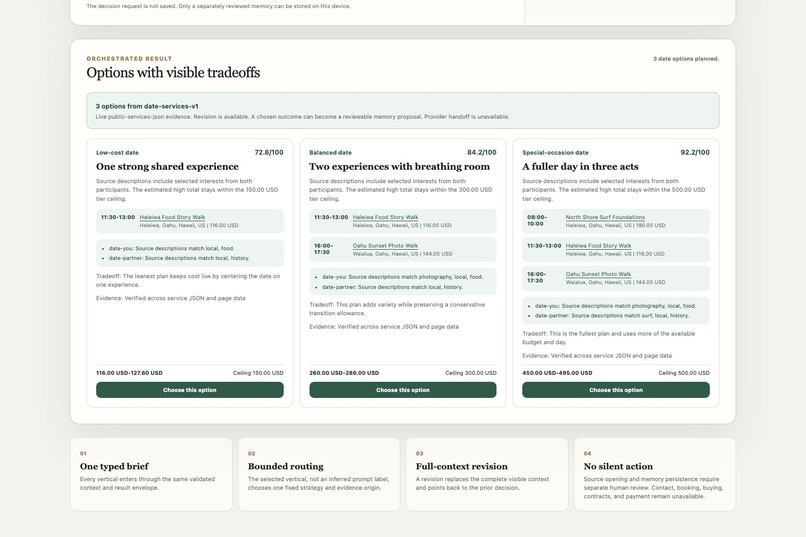806x537 pixels.
Task: Click the '450.00 USD-495.00 USD' price range
Action: 557,373
